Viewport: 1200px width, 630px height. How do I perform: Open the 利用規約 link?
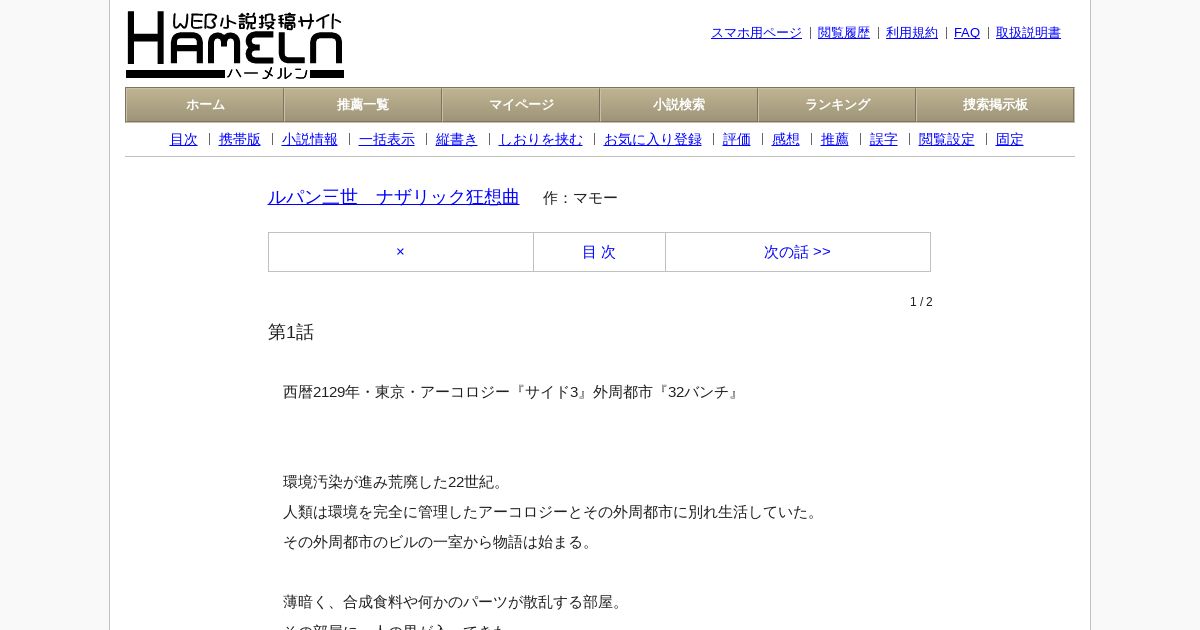[912, 33]
